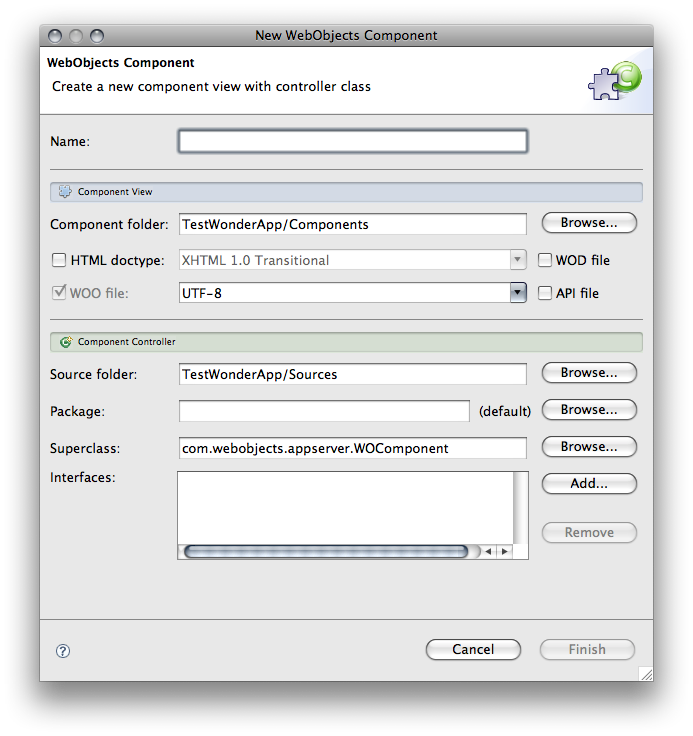Enable the WOD file checkbox

pyautogui.click(x=545, y=260)
